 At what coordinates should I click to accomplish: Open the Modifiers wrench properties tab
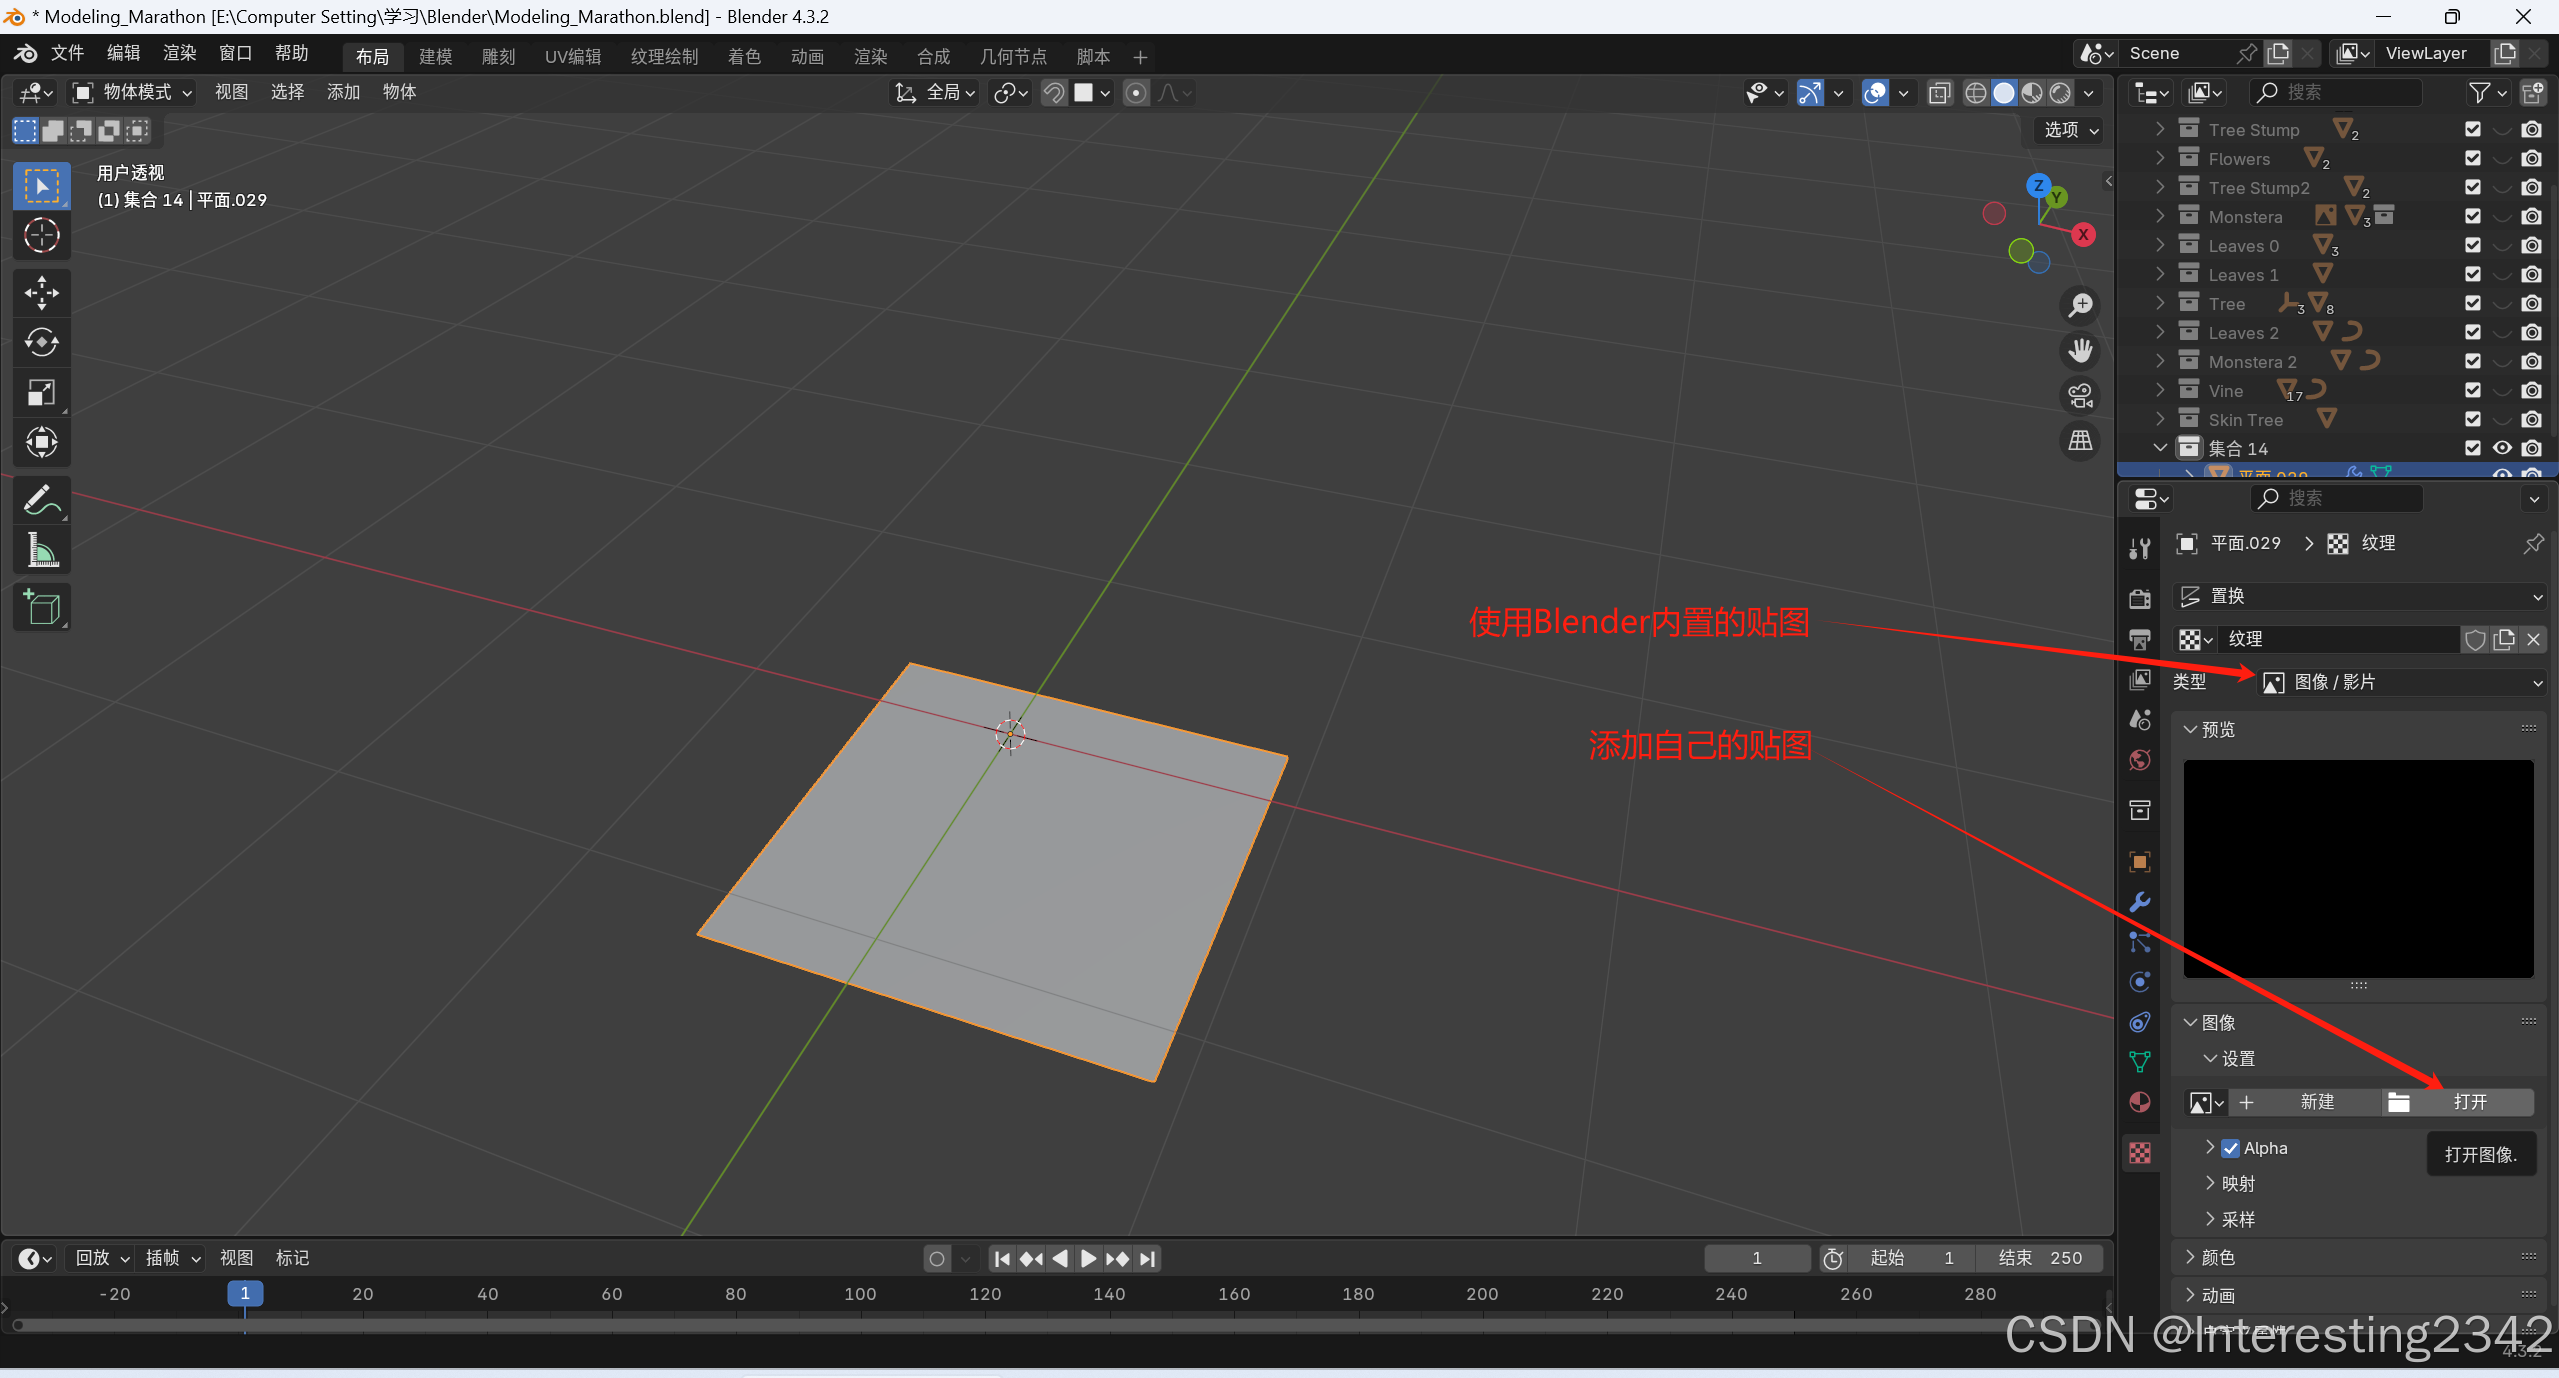2140,902
